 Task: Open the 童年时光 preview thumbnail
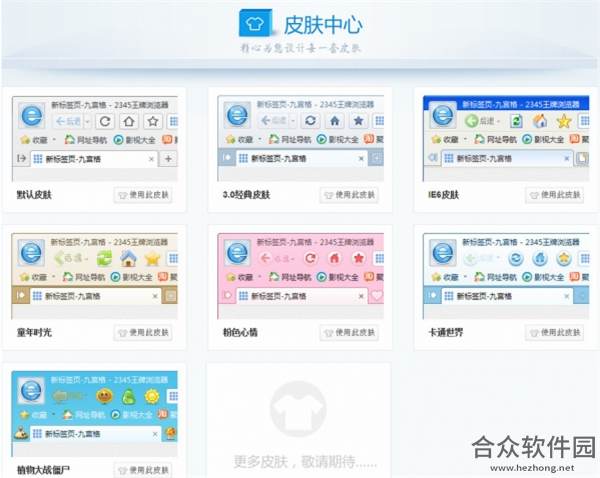coord(95,276)
